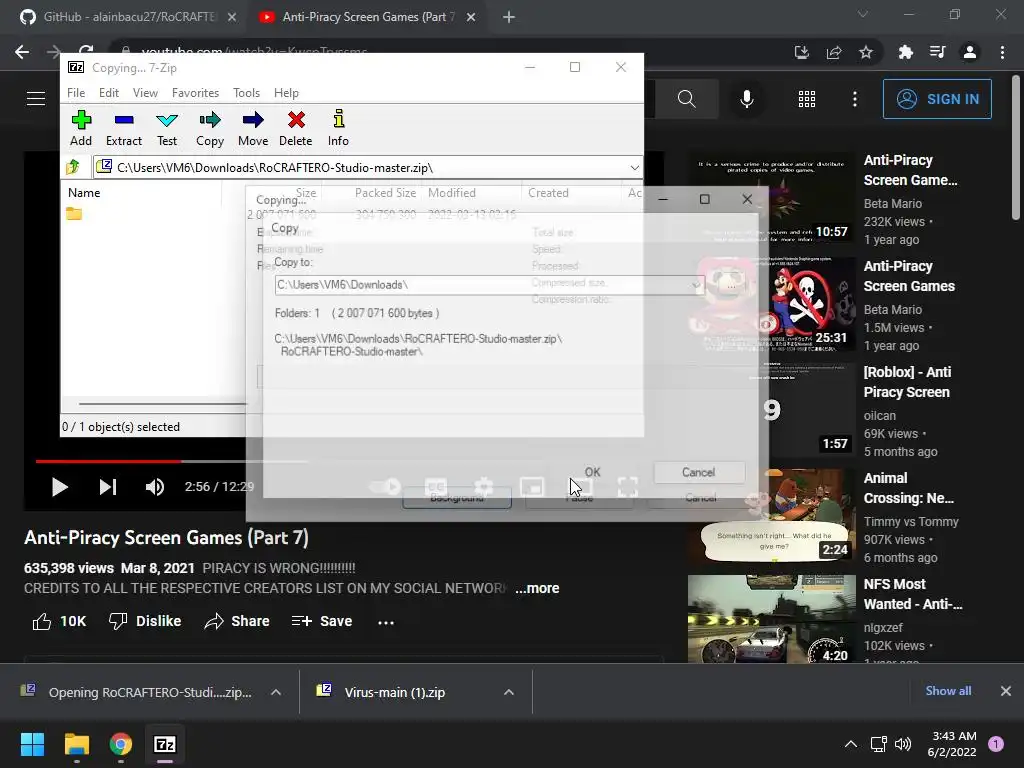Open more actions ellipsis under video
The image size is (1024, 768).
click(x=386, y=622)
